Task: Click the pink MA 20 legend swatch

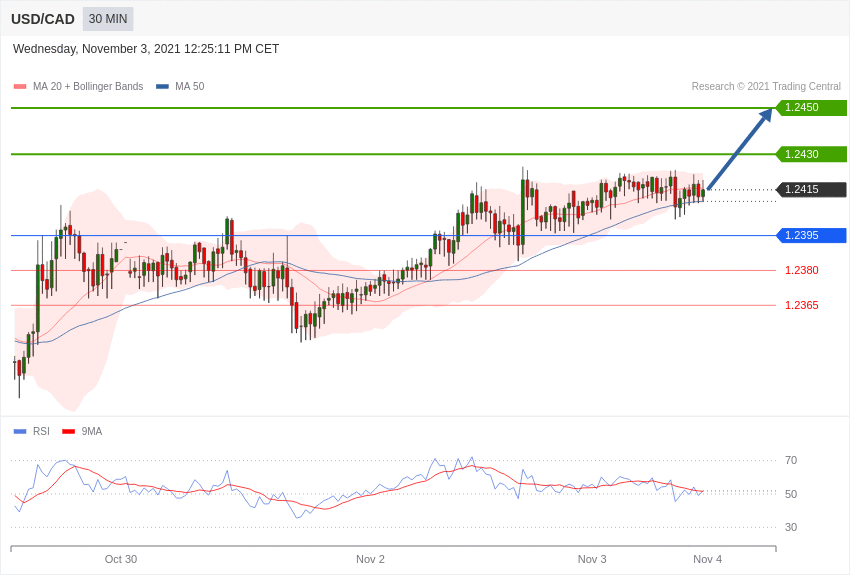Action: [x=20, y=87]
